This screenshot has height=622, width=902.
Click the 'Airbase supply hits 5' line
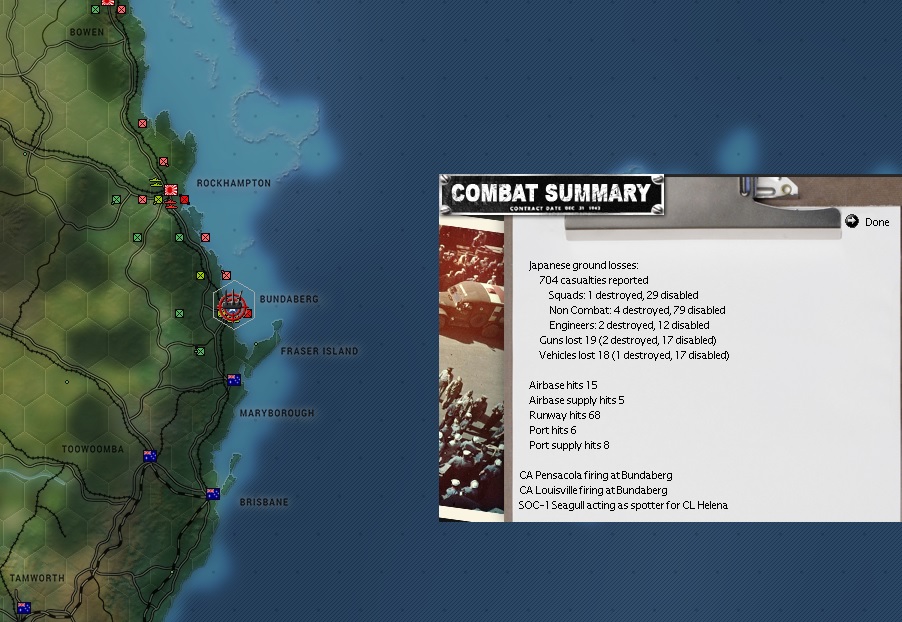576,400
